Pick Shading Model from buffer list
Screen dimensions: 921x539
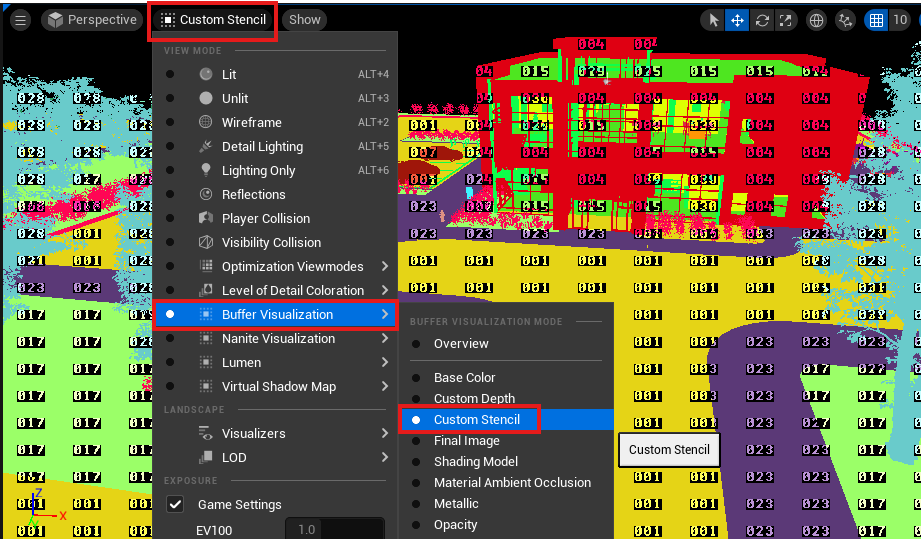coord(475,462)
